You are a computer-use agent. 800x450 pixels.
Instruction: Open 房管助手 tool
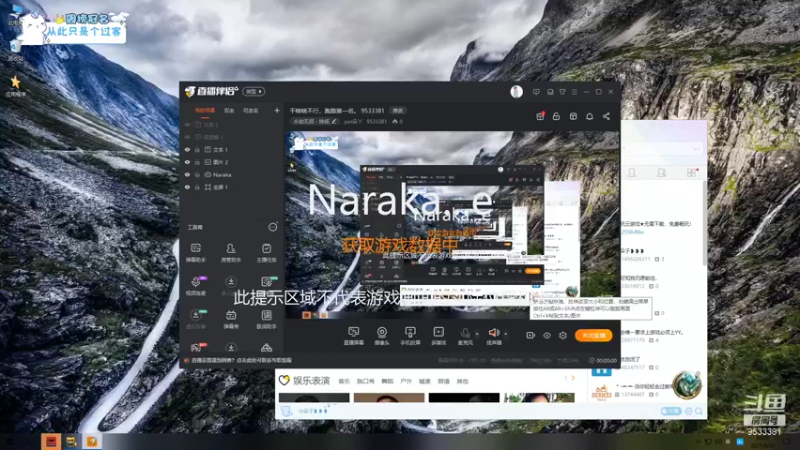[231, 253]
